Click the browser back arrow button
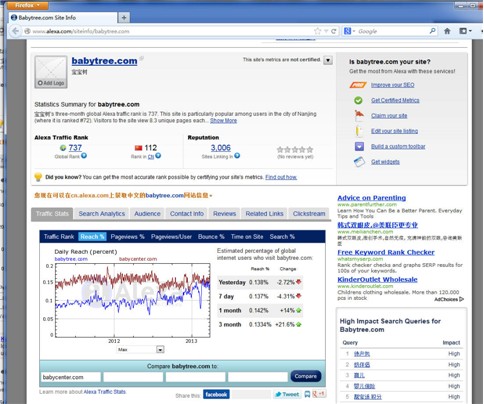Image resolution: width=484 pixels, height=404 pixels. pos(15,31)
